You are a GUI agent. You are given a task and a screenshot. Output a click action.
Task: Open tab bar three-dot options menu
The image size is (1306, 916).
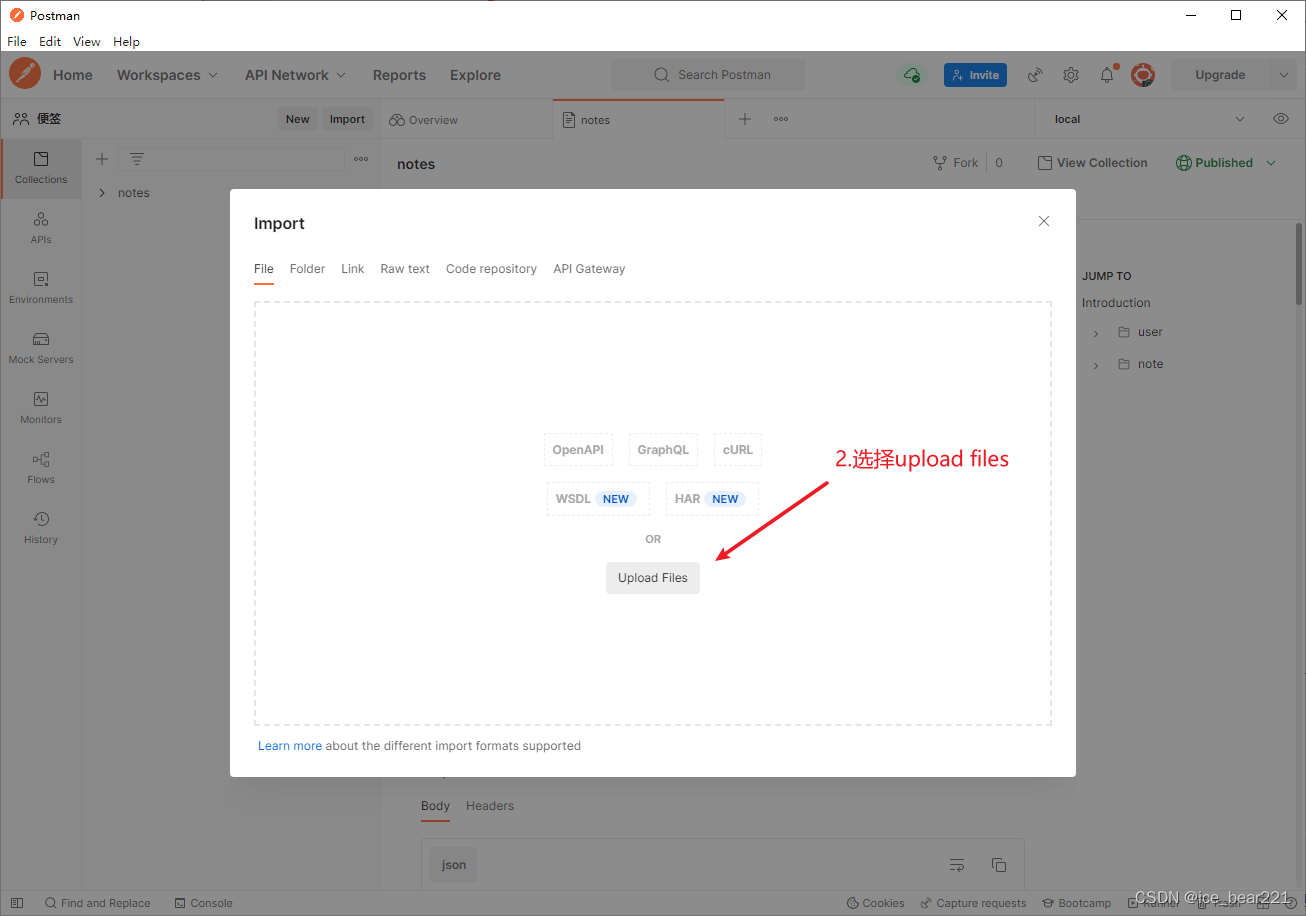(781, 119)
